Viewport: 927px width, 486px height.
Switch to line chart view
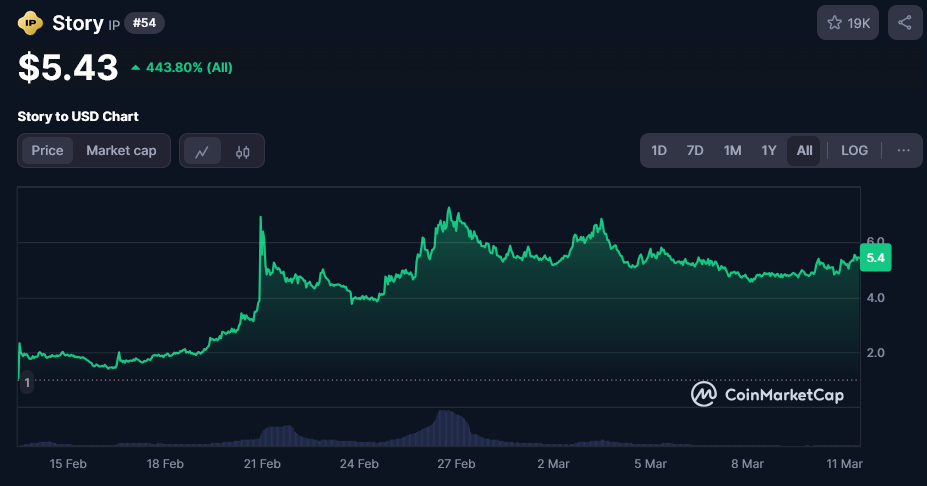point(202,151)
